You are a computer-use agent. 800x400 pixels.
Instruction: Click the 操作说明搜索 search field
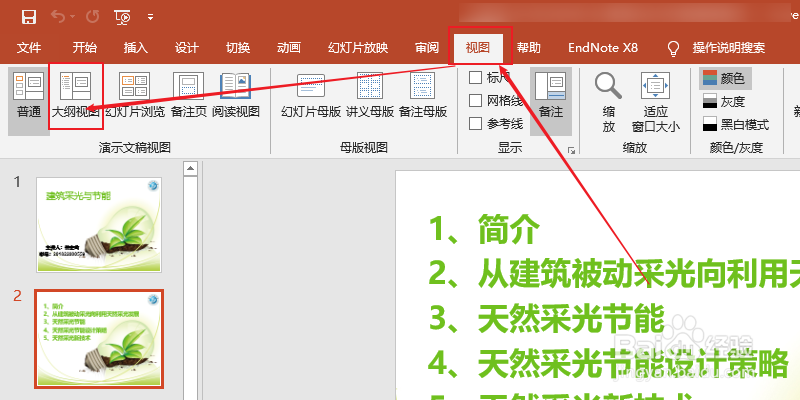tap(729, 48)
